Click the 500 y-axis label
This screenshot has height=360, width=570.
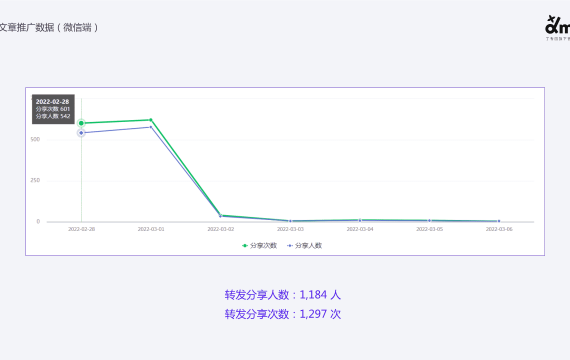tap(35, 139)
